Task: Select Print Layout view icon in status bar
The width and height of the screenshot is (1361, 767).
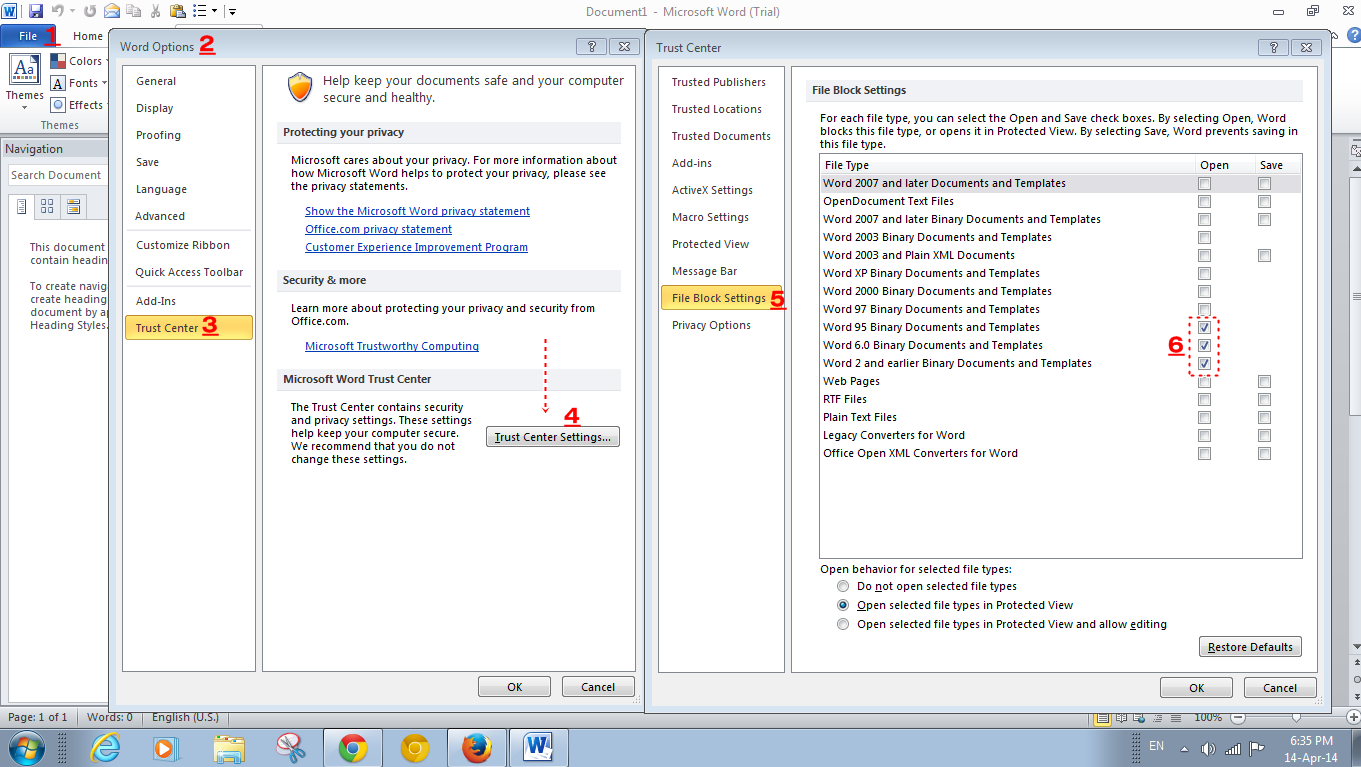Action: click(1103, 717)
